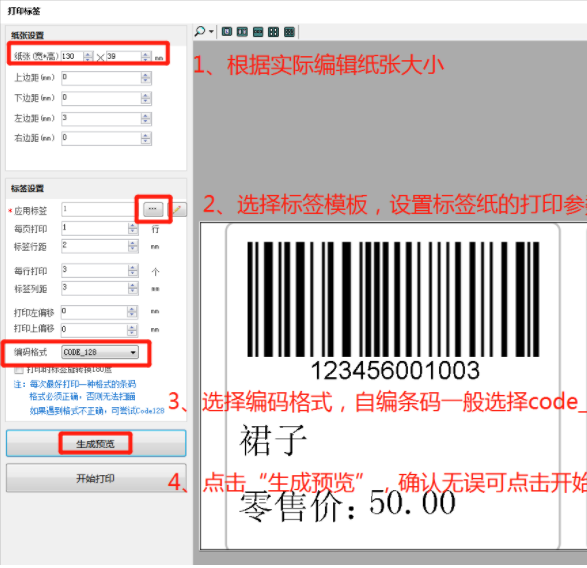Use the 上边距 spinner arrows
This screenshot has height=568, width=587.
click(146, 78)
